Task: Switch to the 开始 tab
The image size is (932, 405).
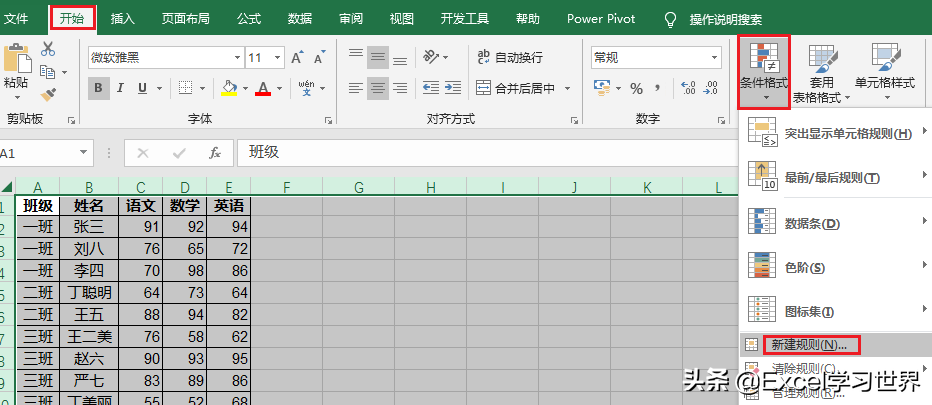Action: tap(72, 18)
